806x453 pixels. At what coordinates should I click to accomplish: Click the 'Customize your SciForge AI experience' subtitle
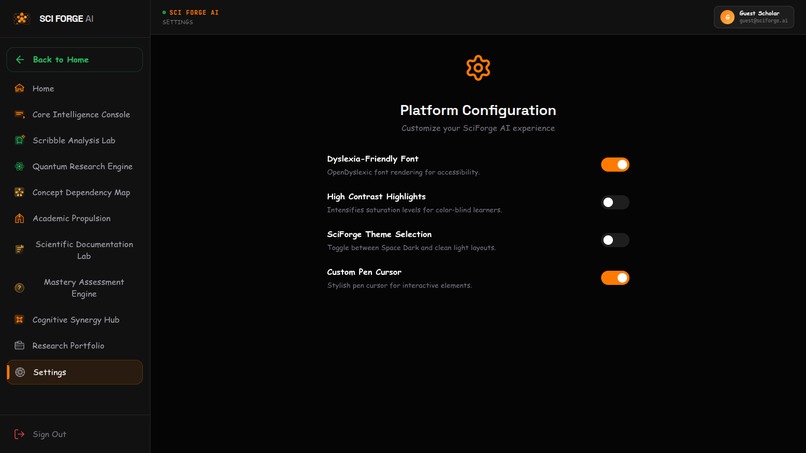pos(478,128)
